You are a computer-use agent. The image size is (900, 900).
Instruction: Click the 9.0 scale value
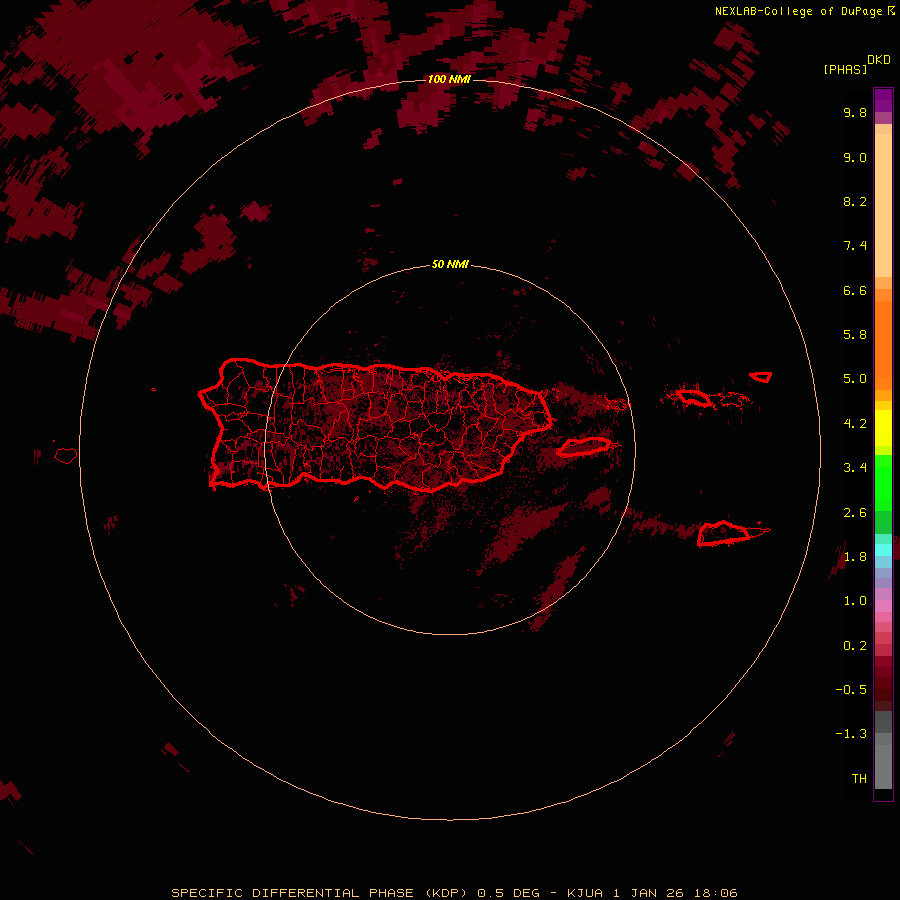pyautogui.click(x=855, y=157)
